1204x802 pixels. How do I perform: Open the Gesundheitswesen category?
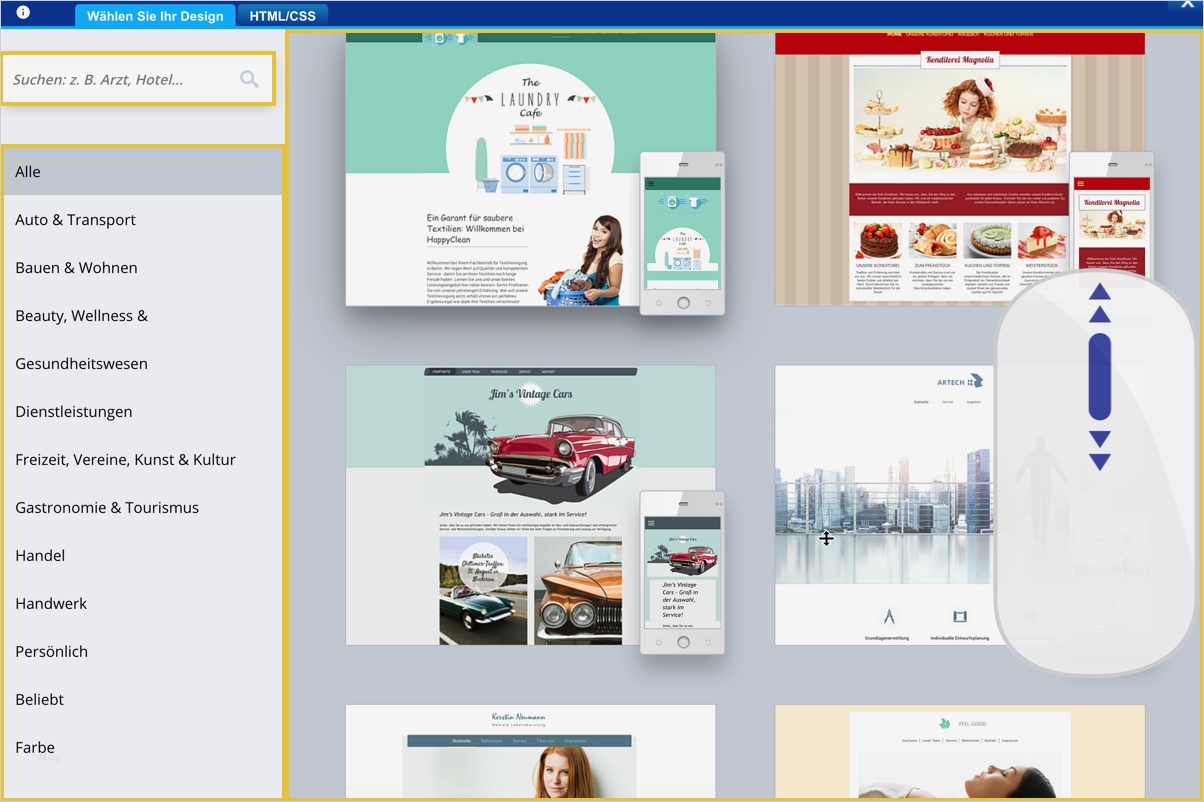click(143, 364)
